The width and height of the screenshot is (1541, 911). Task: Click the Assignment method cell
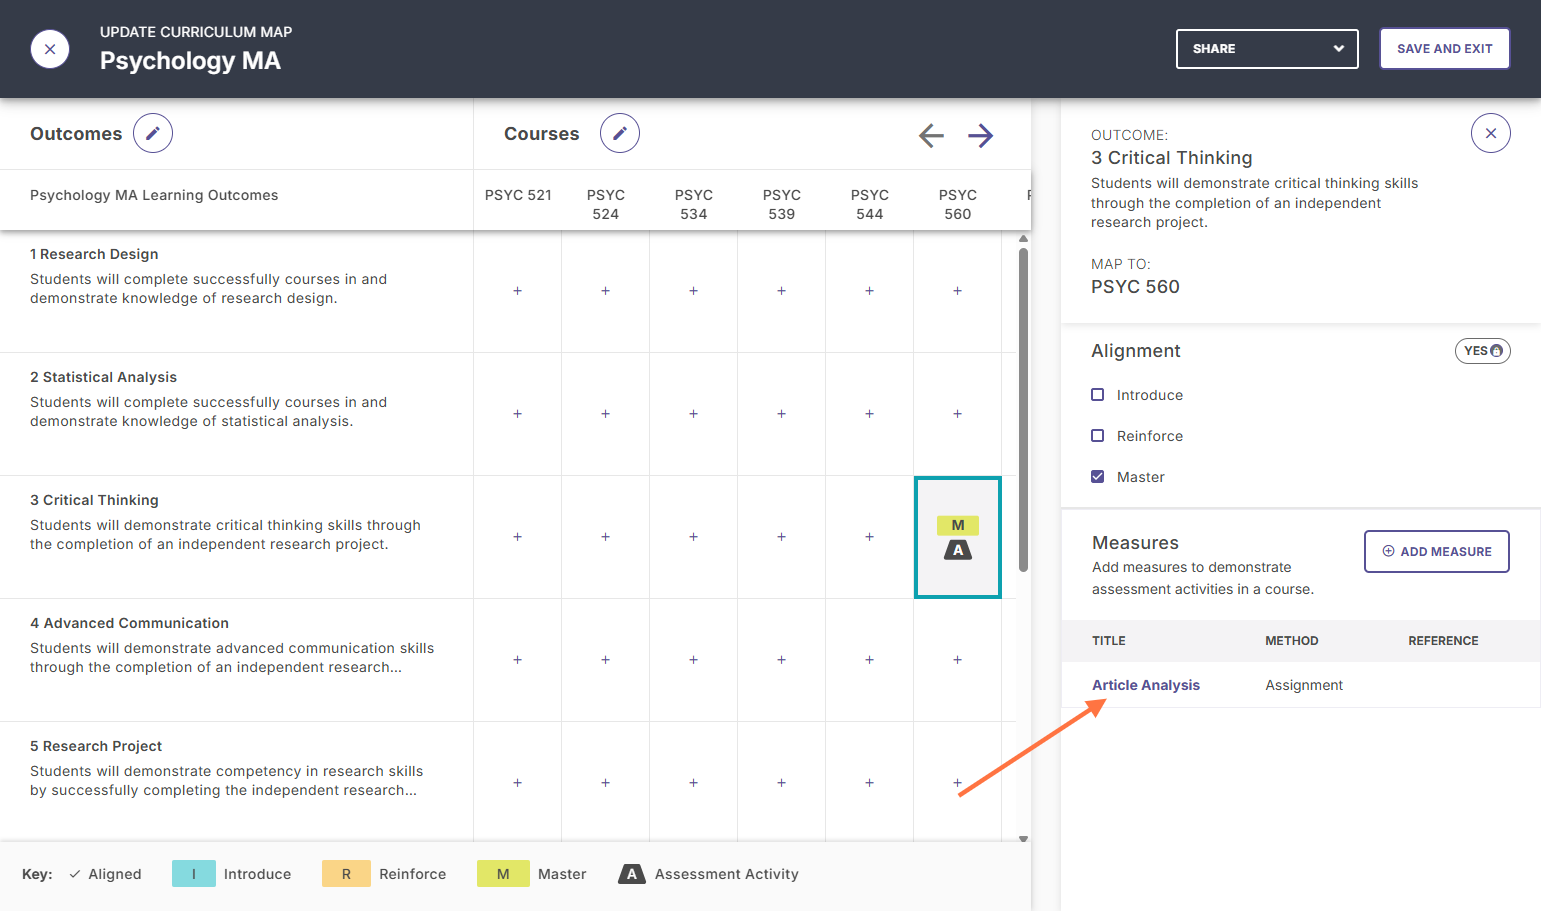click(x=1304, y=685)
